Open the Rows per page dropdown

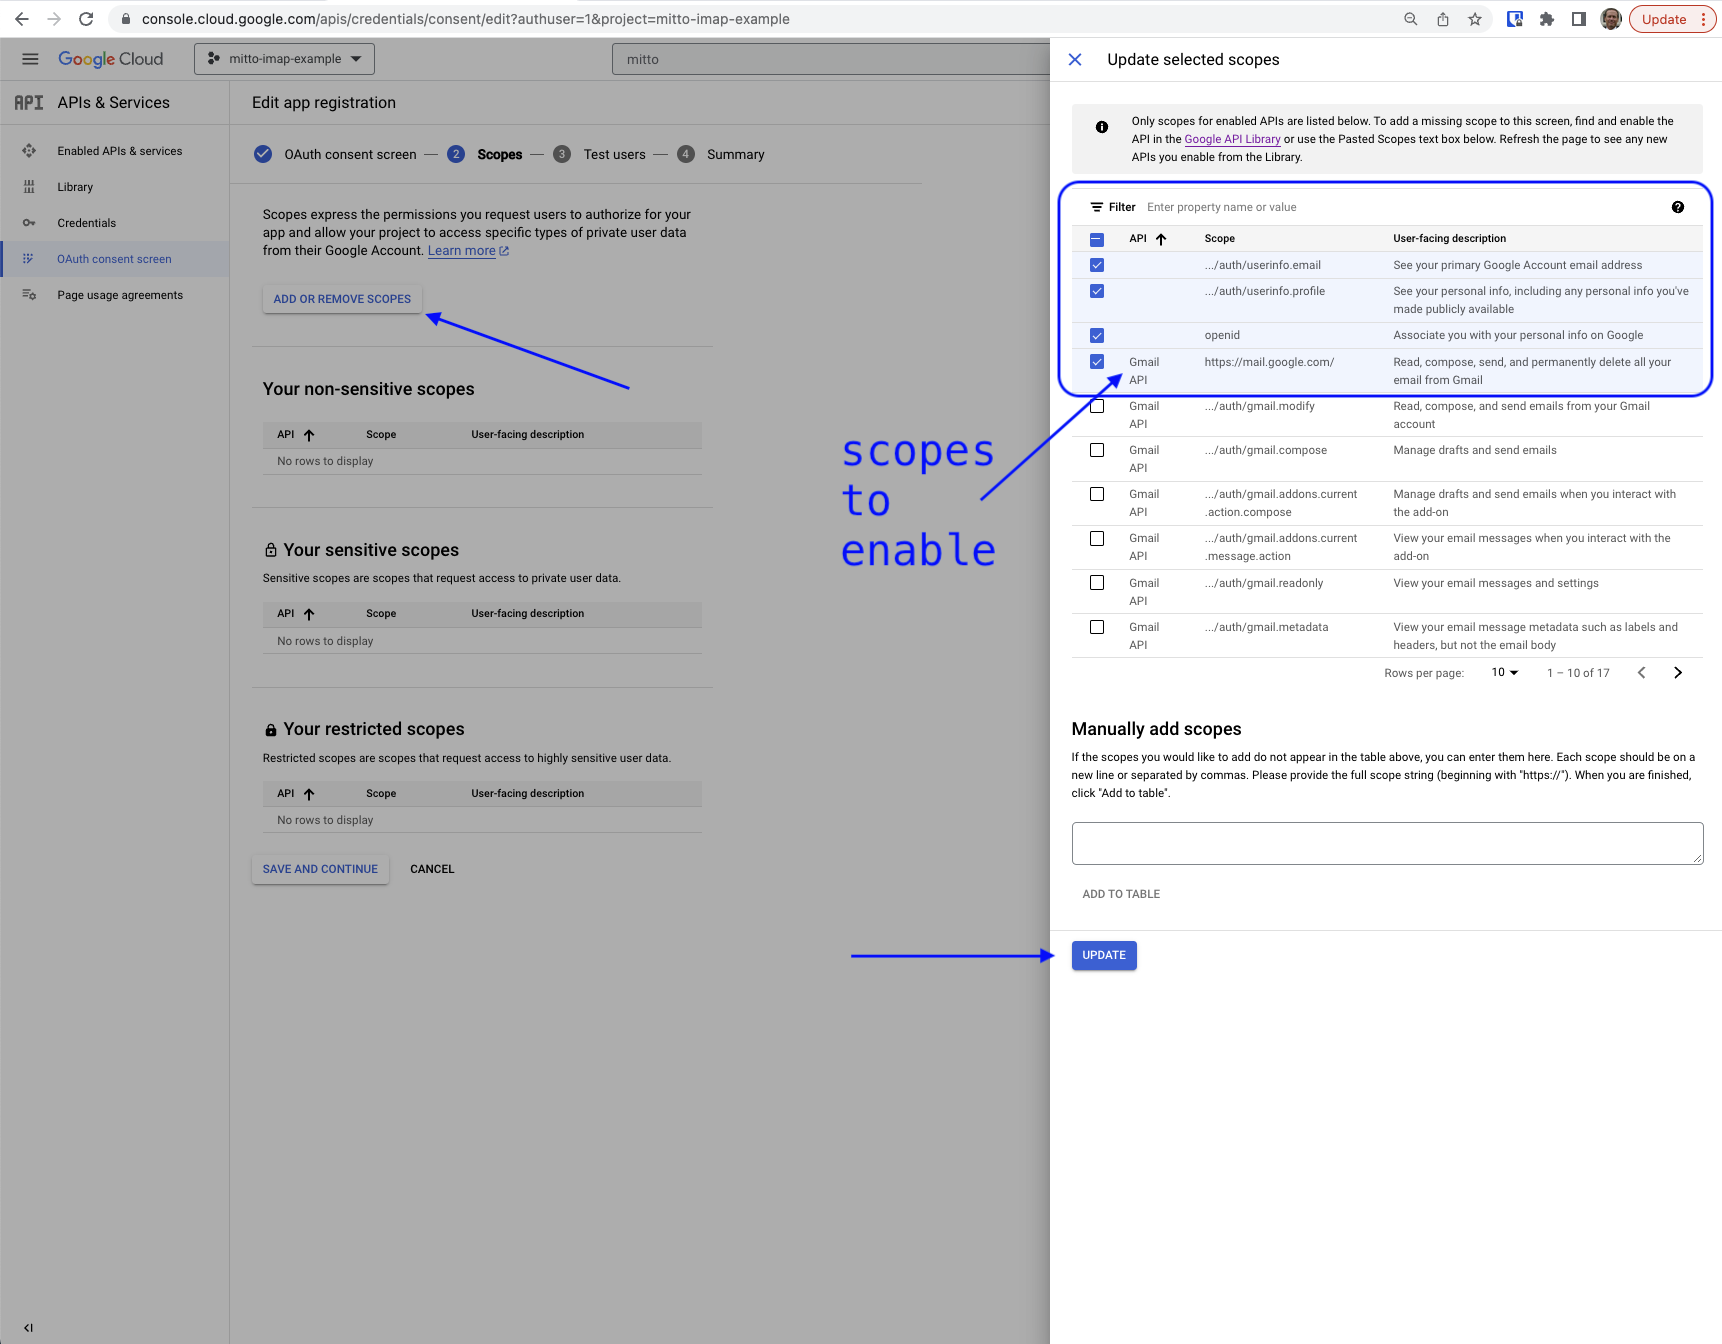pyautogui.click(x=1505, y=673)
